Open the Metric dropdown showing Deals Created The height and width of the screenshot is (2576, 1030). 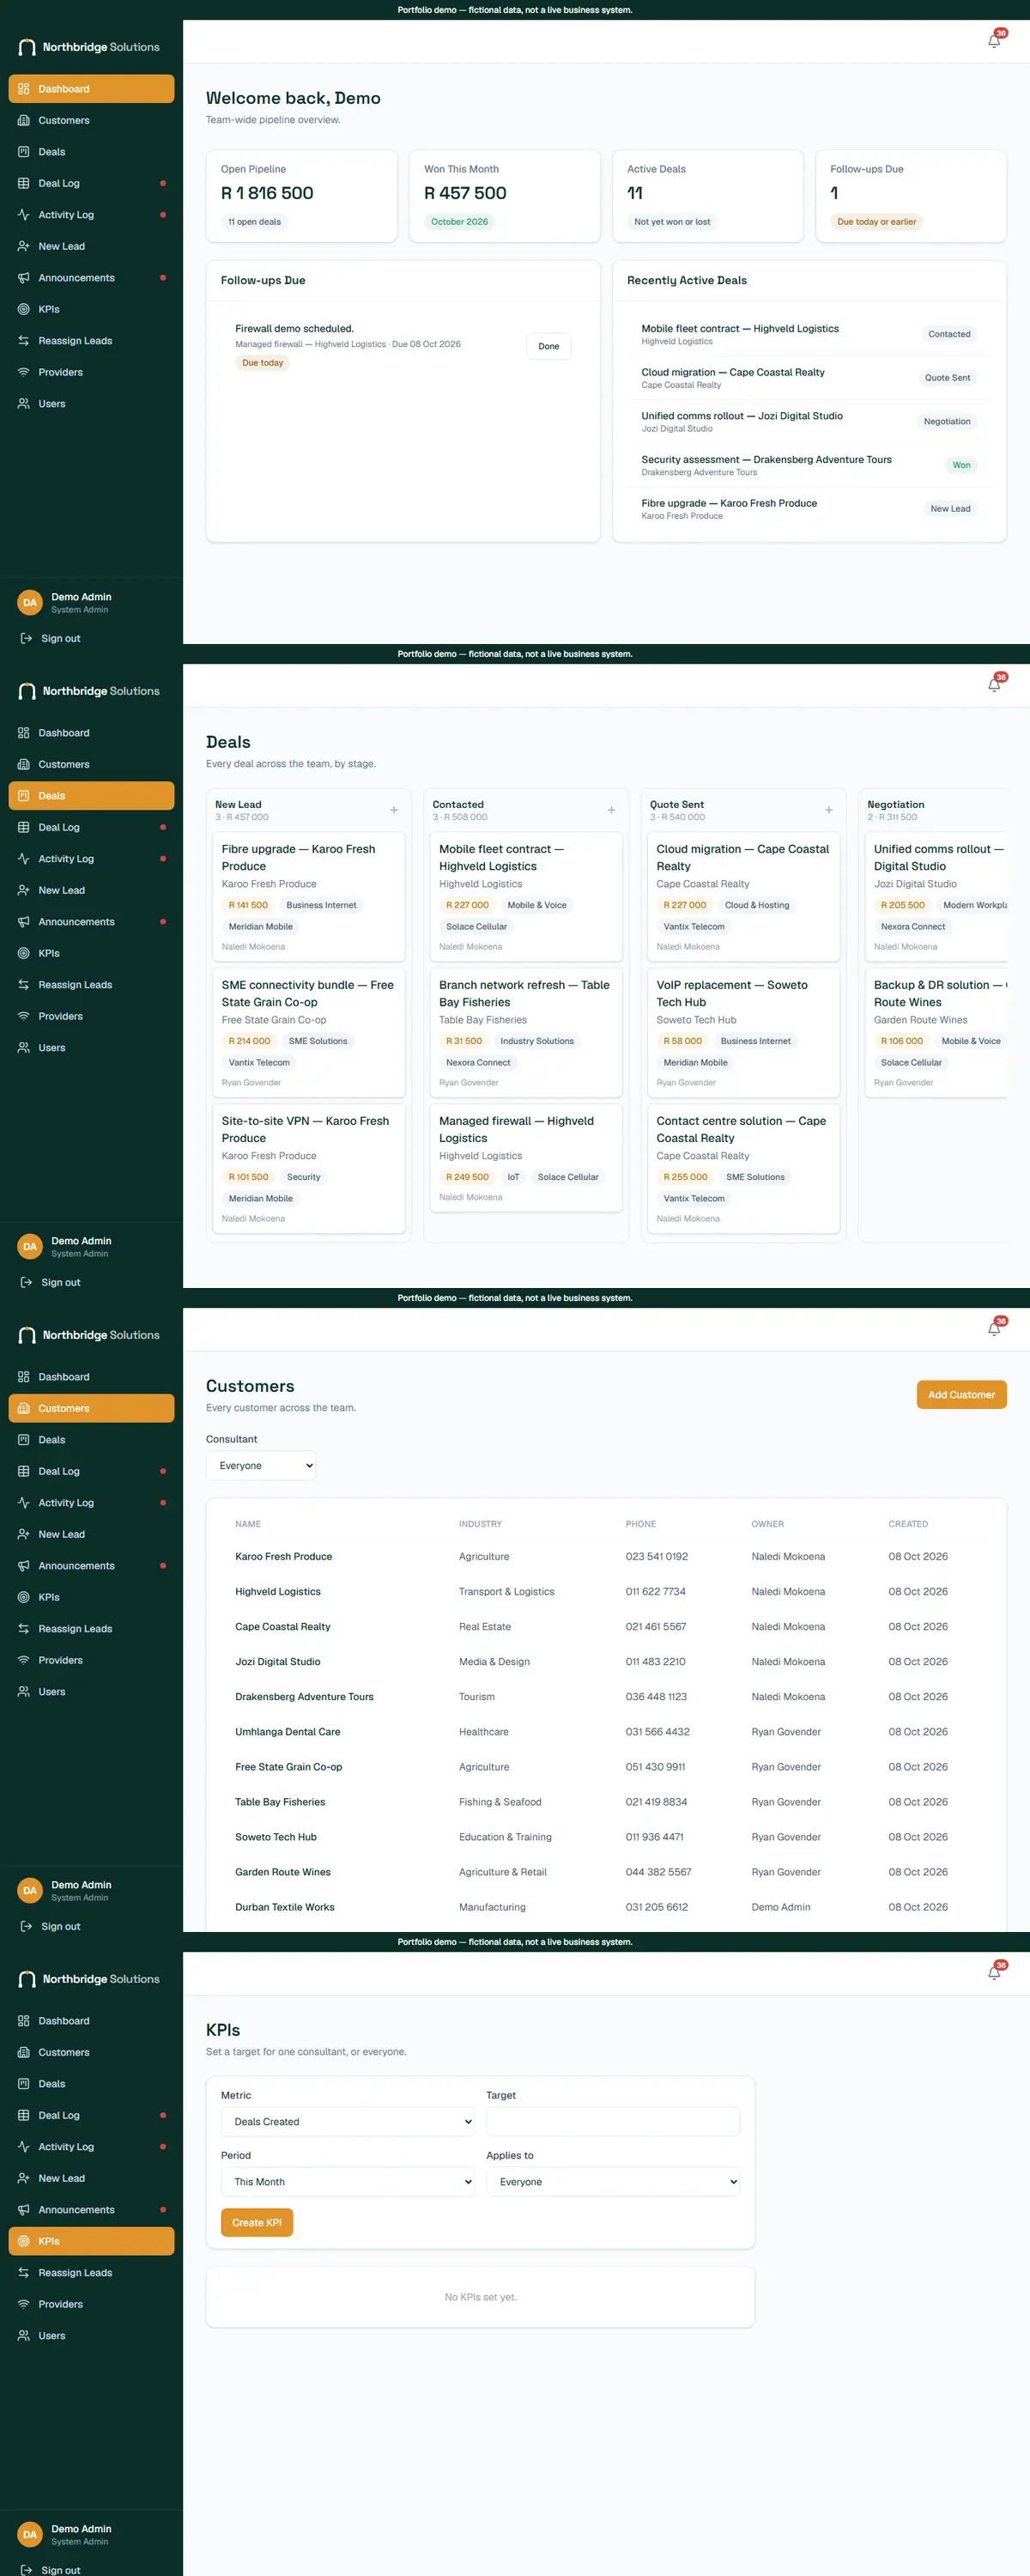tap(348, 2121)
